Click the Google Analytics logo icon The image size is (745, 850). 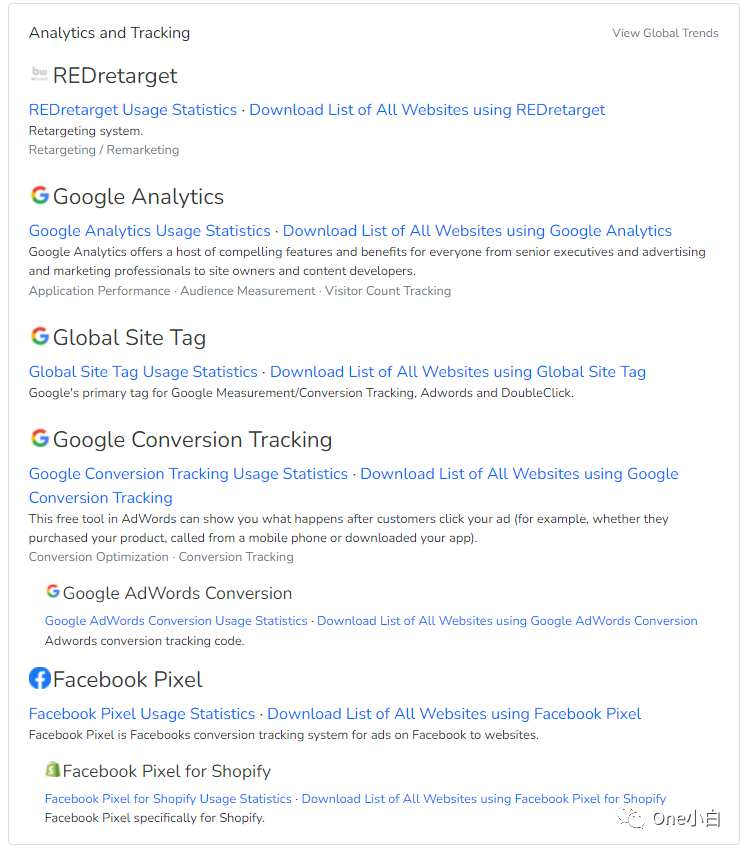[x=39, y=196]
